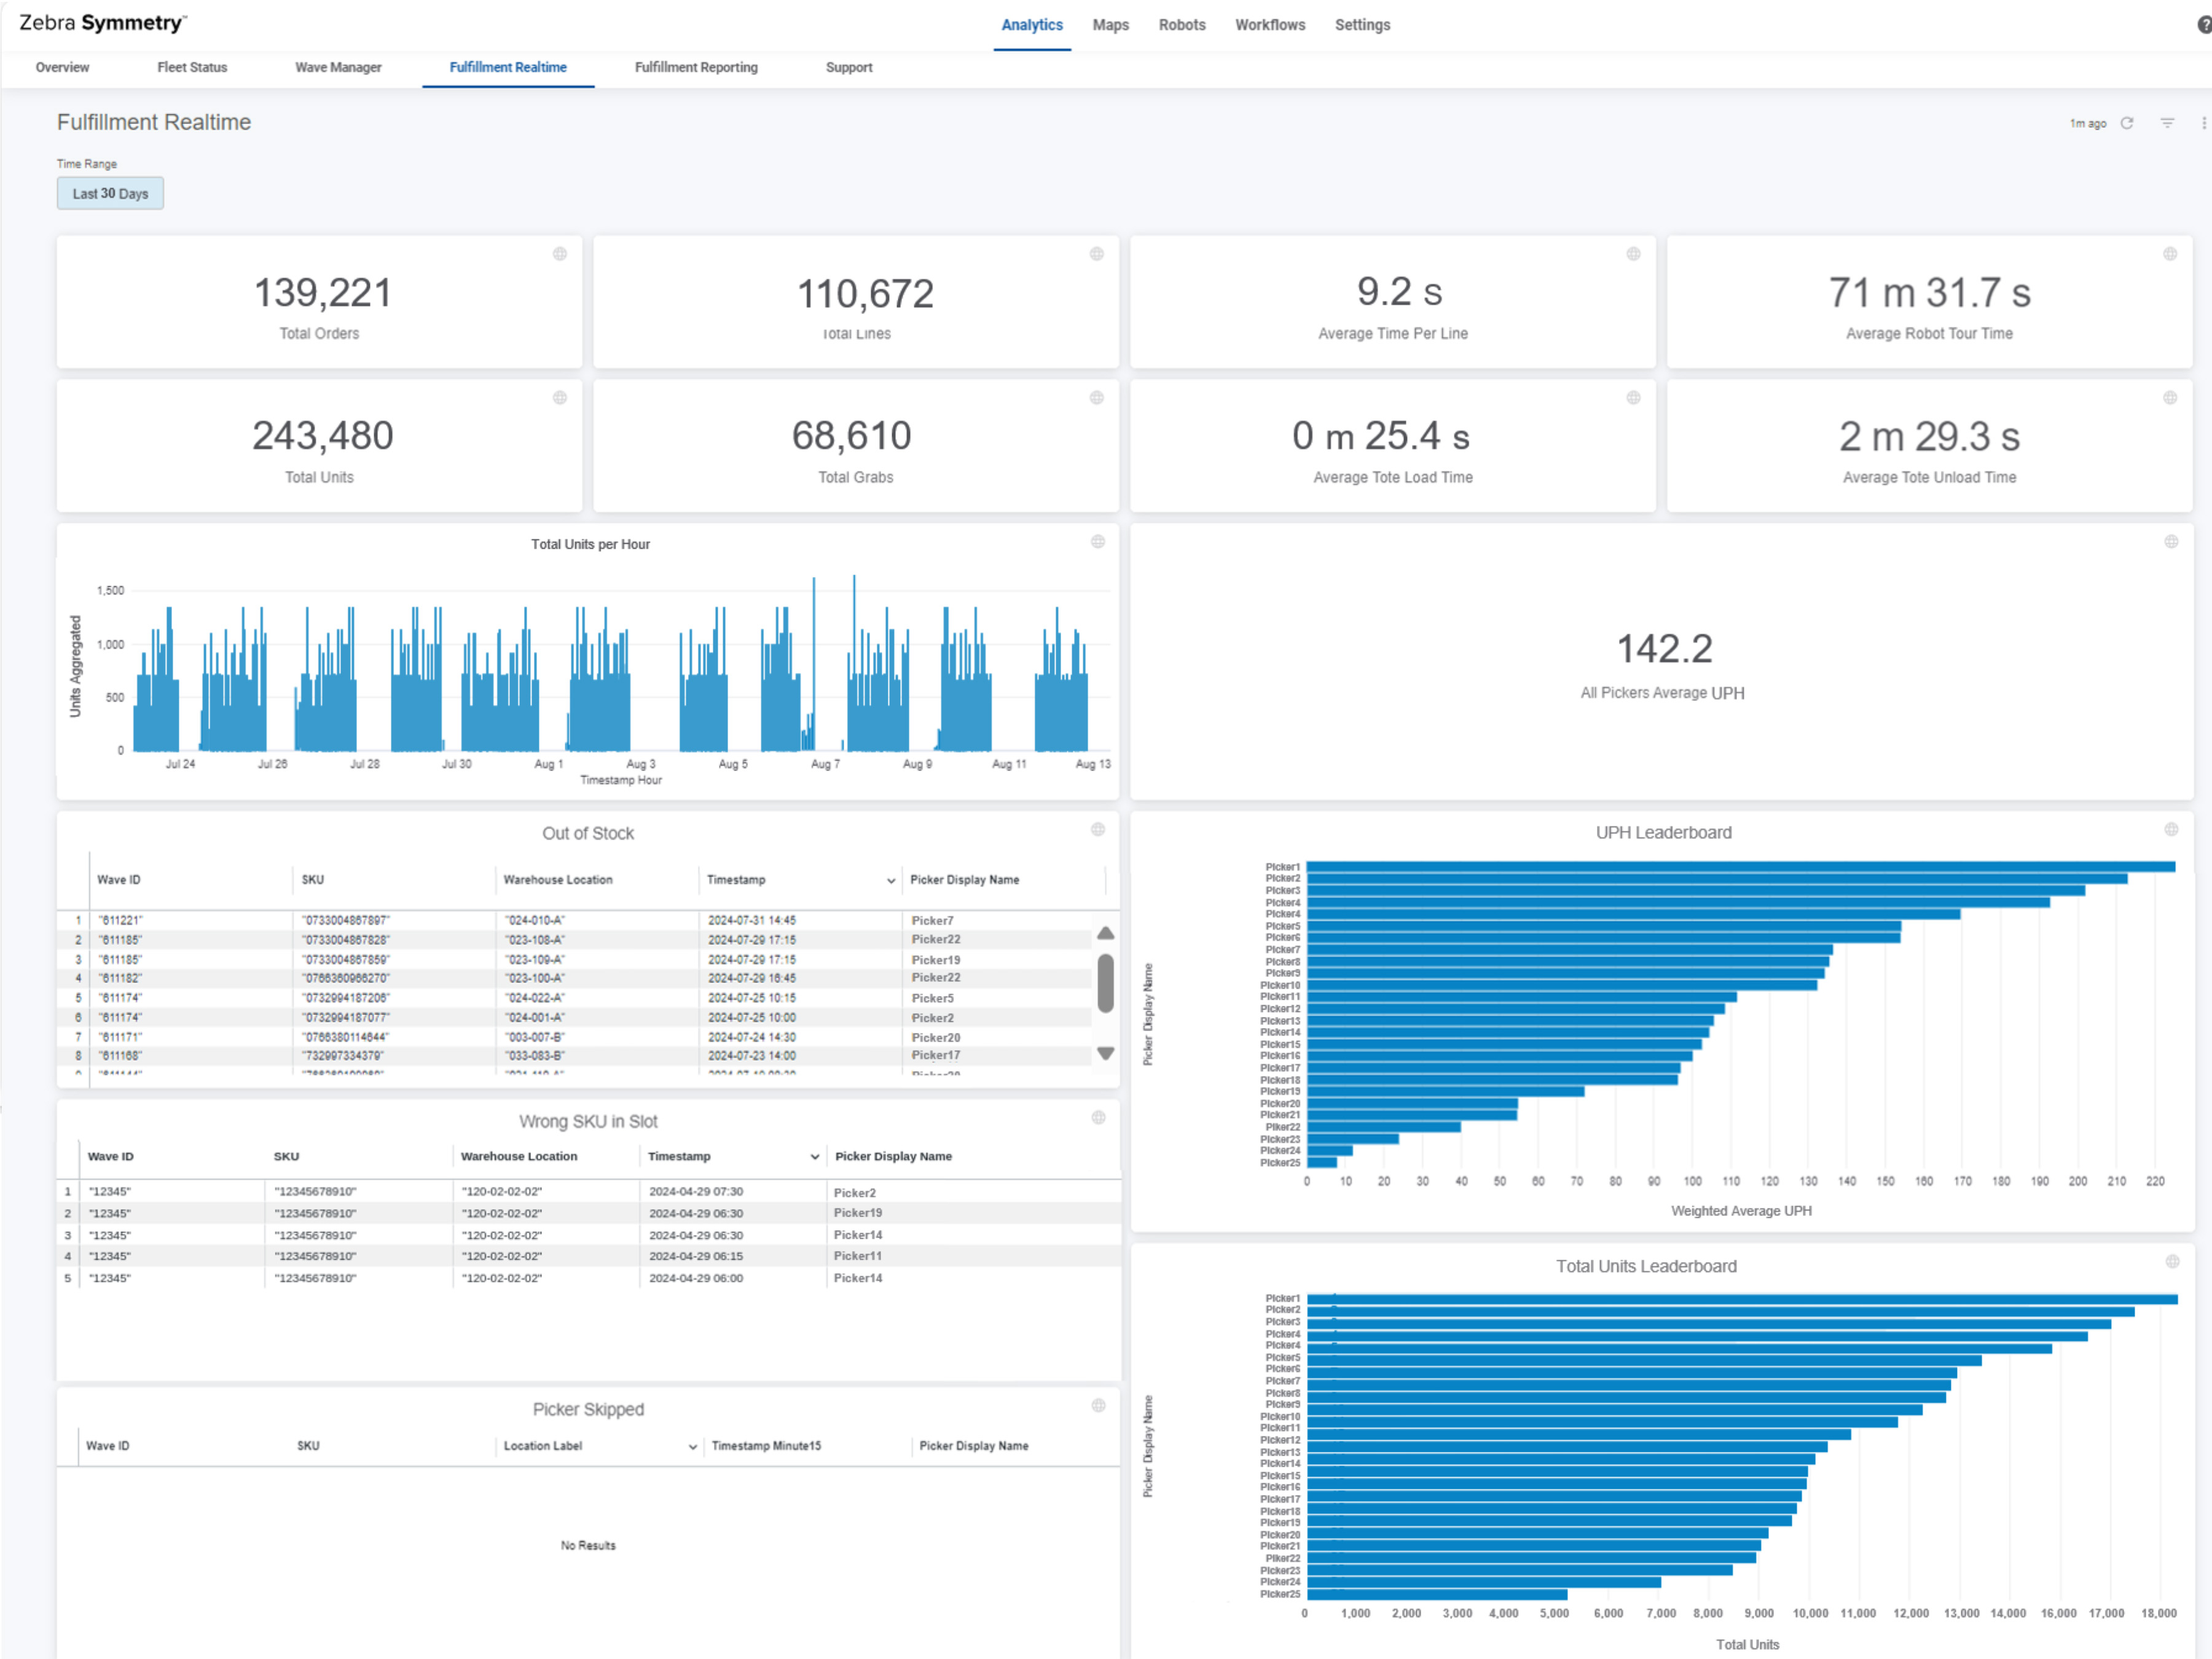The height and width of the screenshot is (1659, 2212).
Task: Sort Out of Stock by Picker Display Name header
Action: 965,880
